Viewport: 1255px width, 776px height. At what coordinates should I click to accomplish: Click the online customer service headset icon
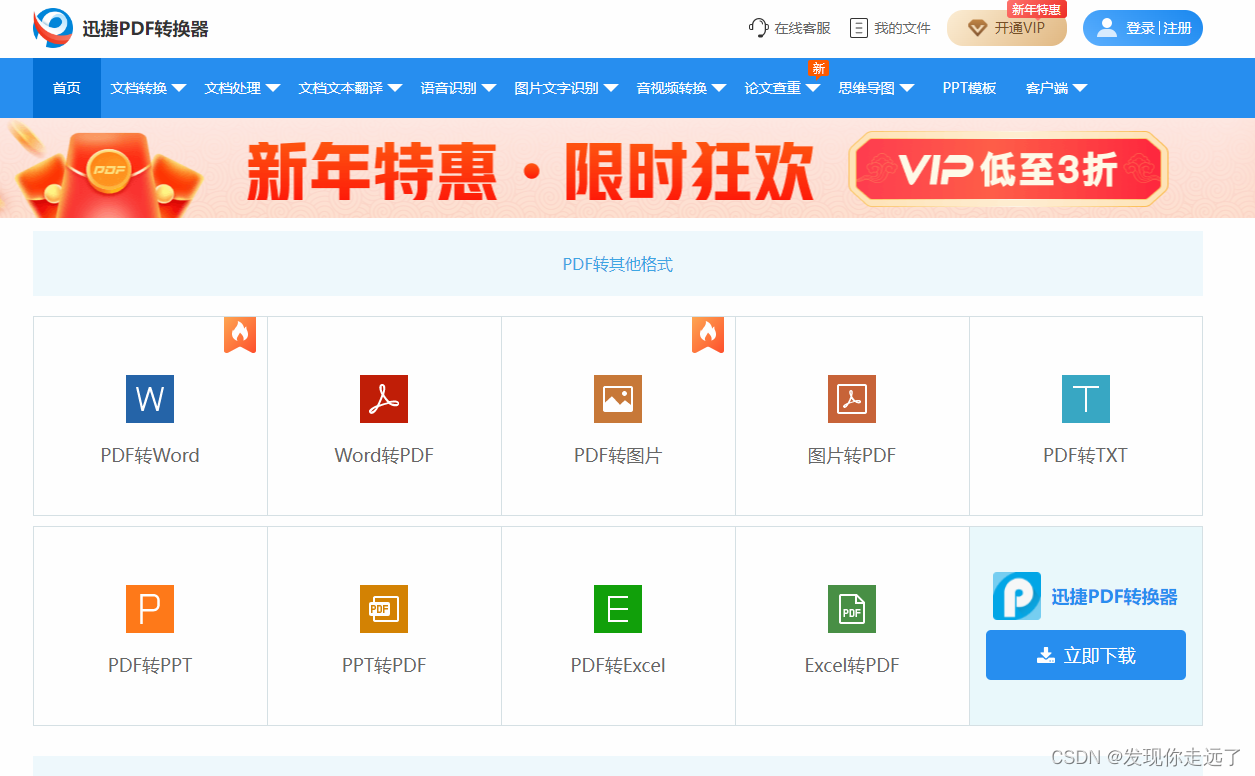(758, 28)
